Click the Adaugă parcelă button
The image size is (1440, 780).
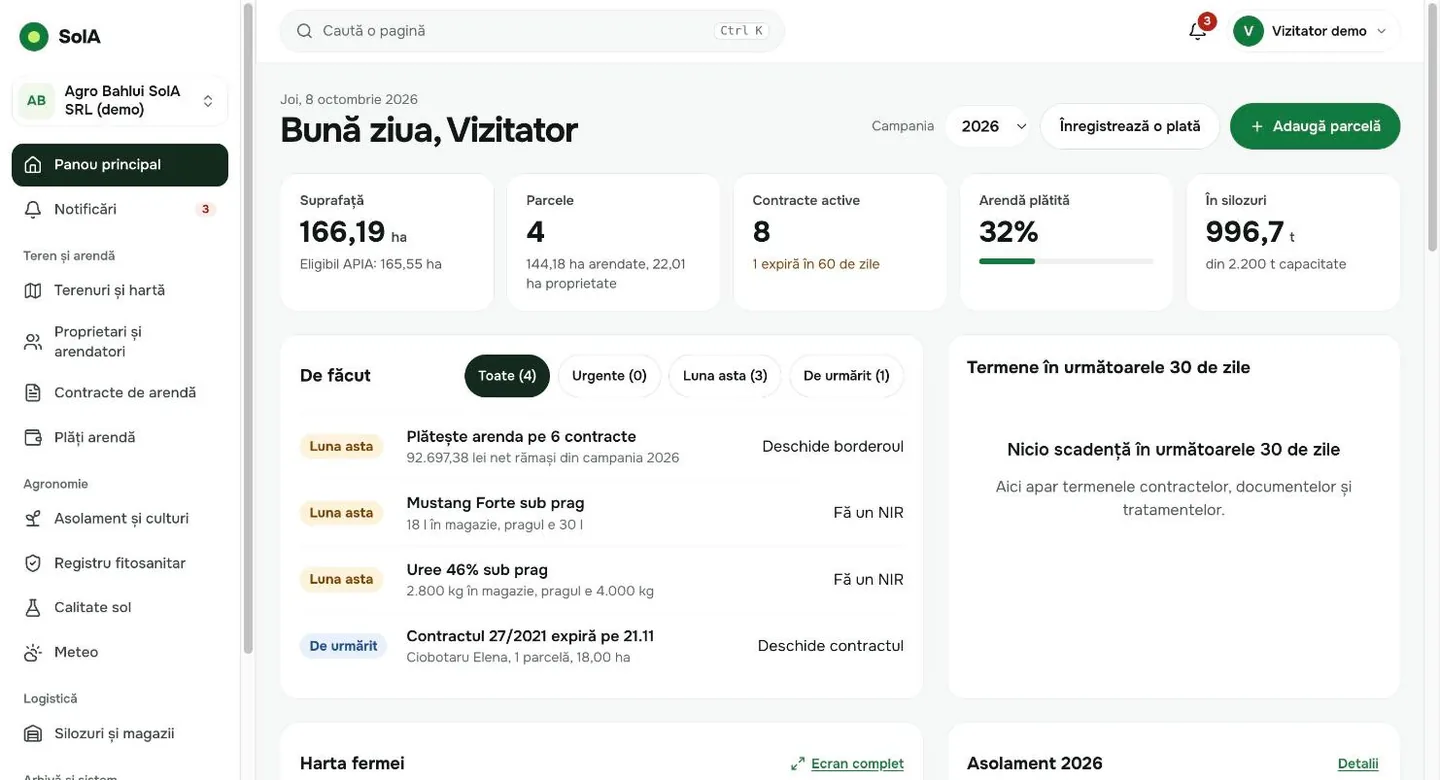point(1315,126)
